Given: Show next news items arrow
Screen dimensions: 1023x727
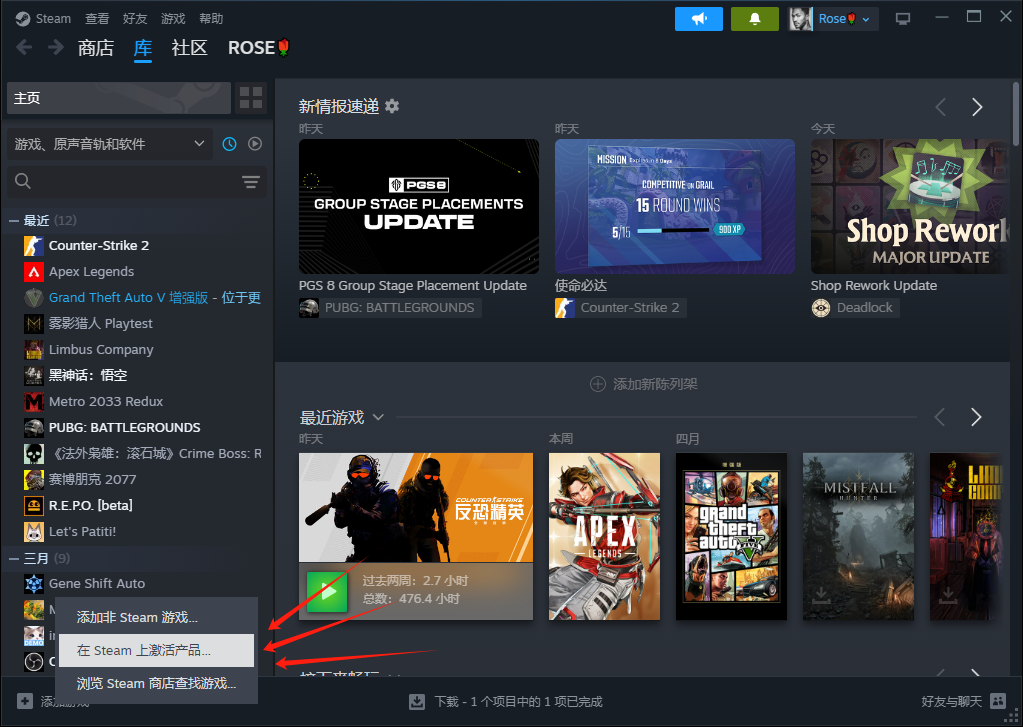Looking at the screenshot, I should pos(977,107).
